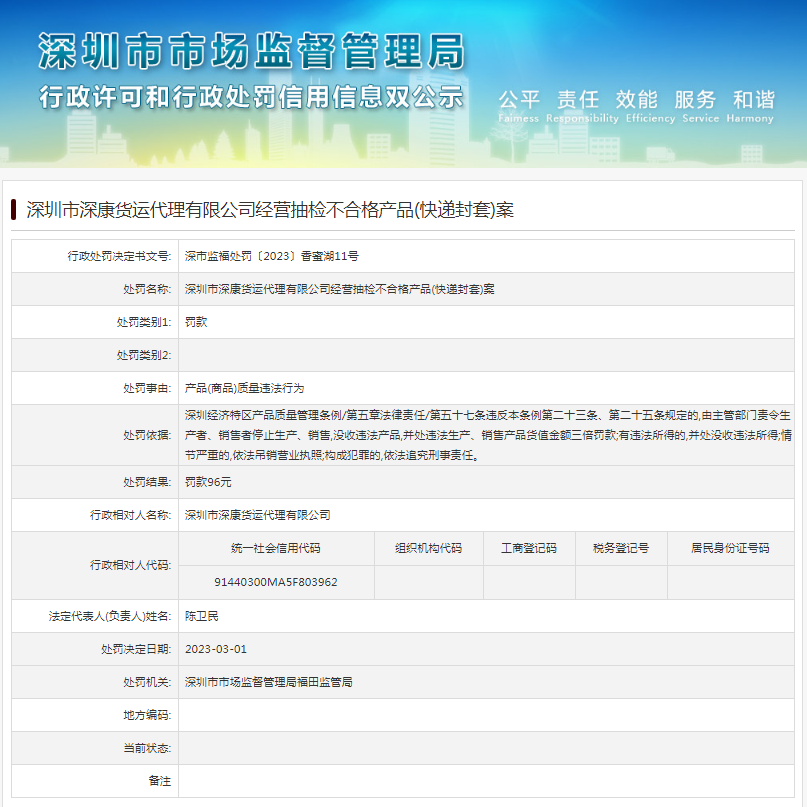This screenshot has width=807, height=807.
Task: Click the 行政处罚决定书文号 label
Action: click(119, 256)
